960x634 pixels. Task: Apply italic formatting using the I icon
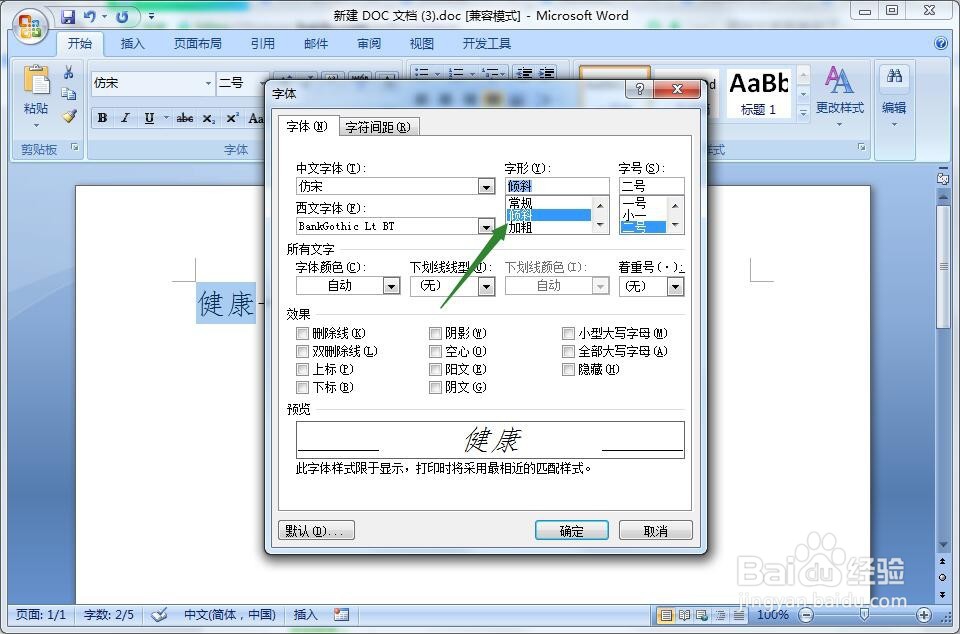coord(126,118)
